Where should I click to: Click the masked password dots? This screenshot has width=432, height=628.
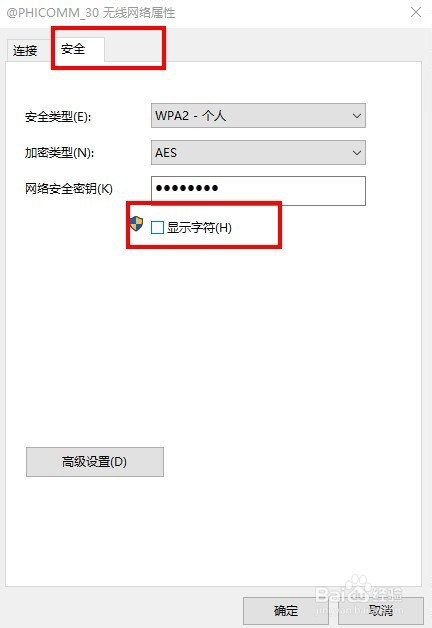point(187,188)
